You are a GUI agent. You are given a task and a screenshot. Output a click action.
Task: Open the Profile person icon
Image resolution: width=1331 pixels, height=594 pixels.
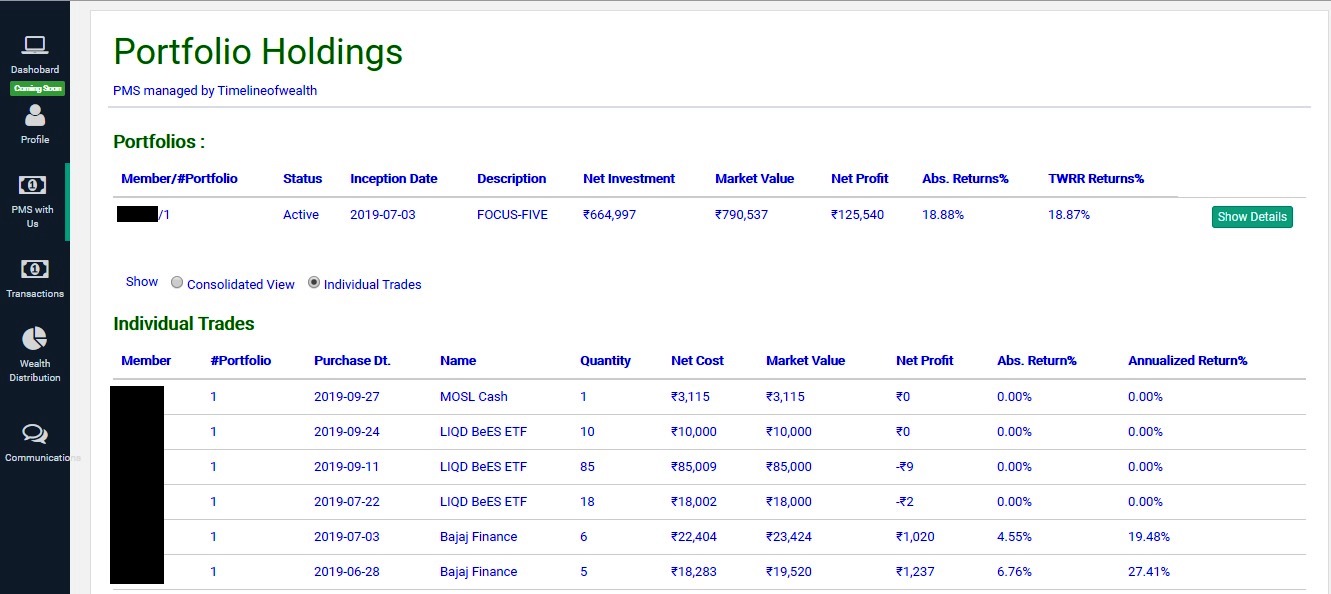point(35,115)
